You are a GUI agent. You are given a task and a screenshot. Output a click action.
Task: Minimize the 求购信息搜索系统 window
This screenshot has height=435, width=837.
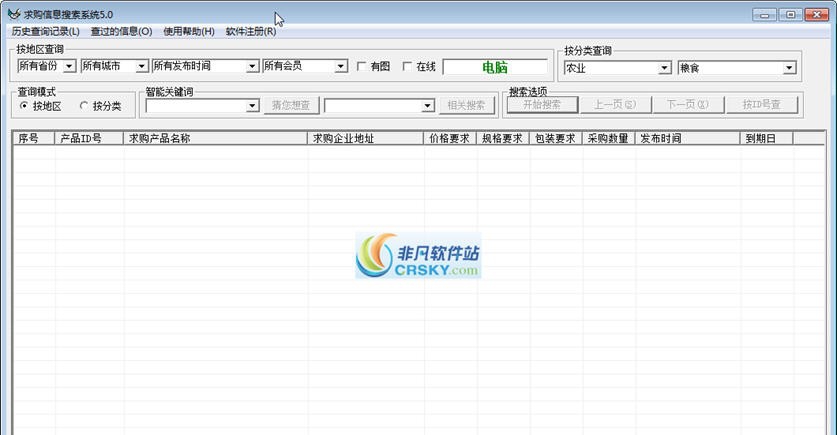point(764,14)
